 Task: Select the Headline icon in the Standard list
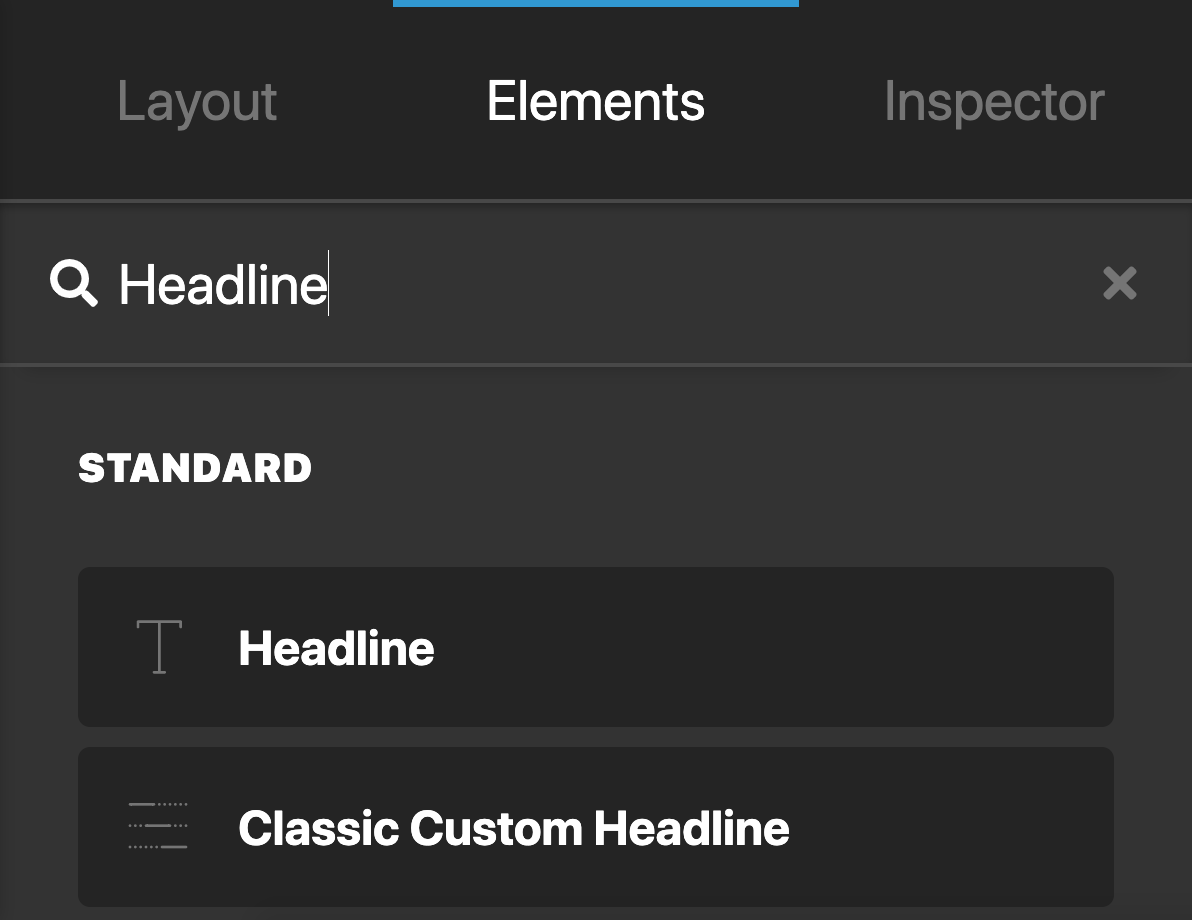(158, 647)
